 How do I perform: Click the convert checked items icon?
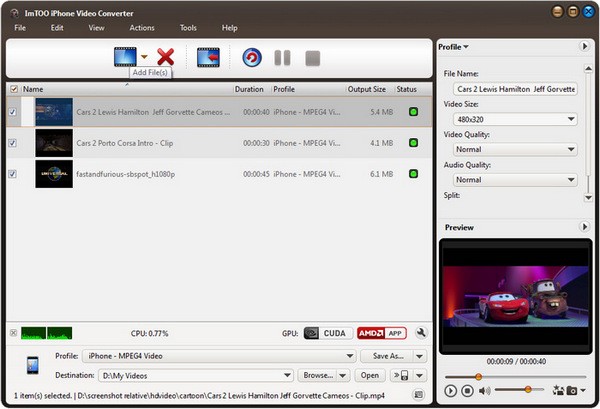tap(252, 57)
